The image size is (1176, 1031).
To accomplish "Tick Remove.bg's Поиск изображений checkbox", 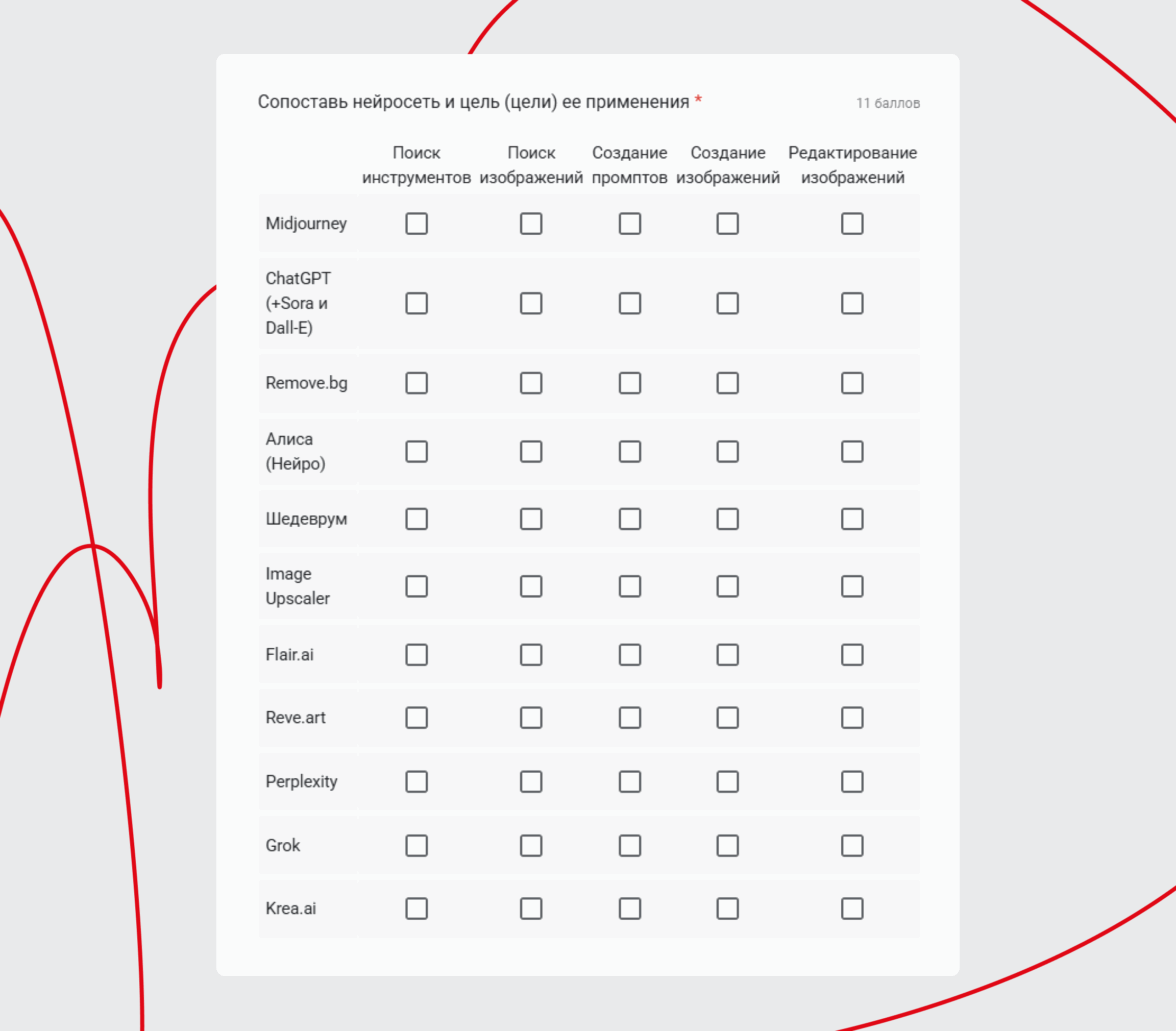I will 531,383.
